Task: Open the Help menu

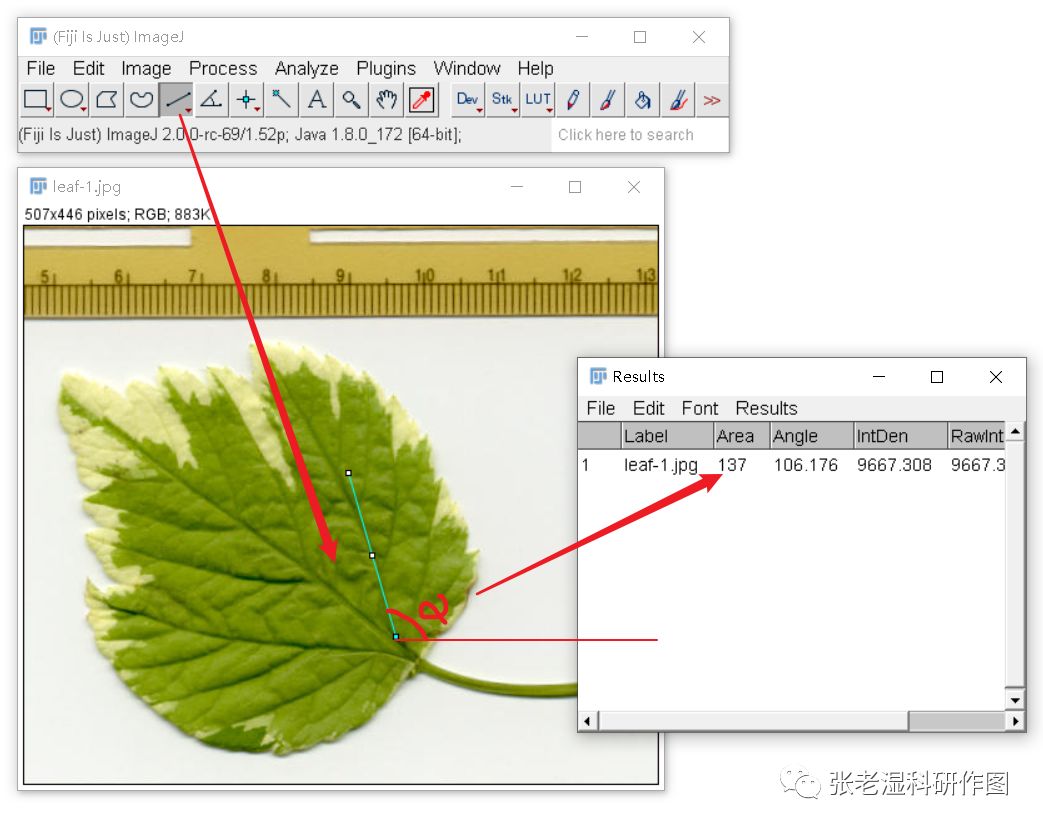Action: (535, 69)
